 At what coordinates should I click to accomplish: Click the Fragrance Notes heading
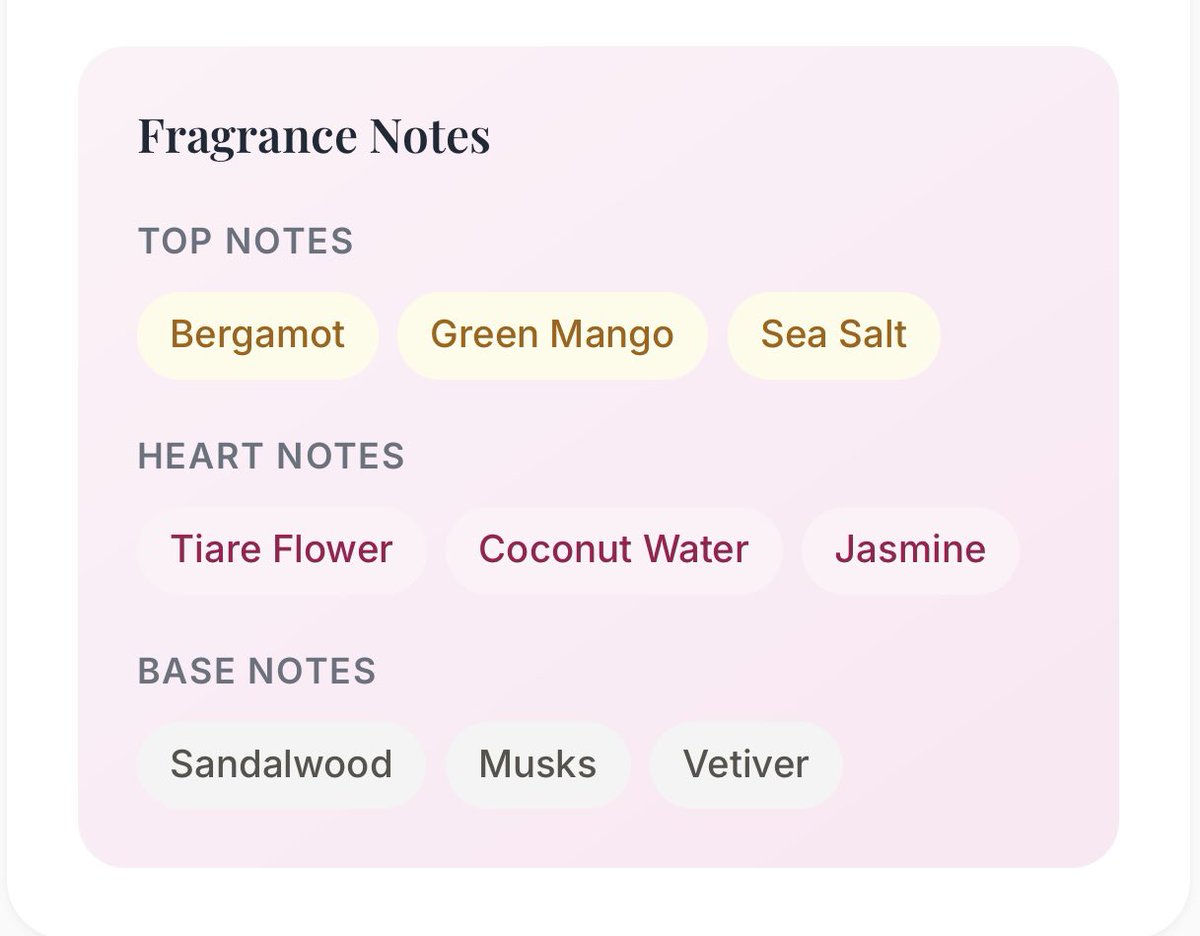tap(314, 136)
